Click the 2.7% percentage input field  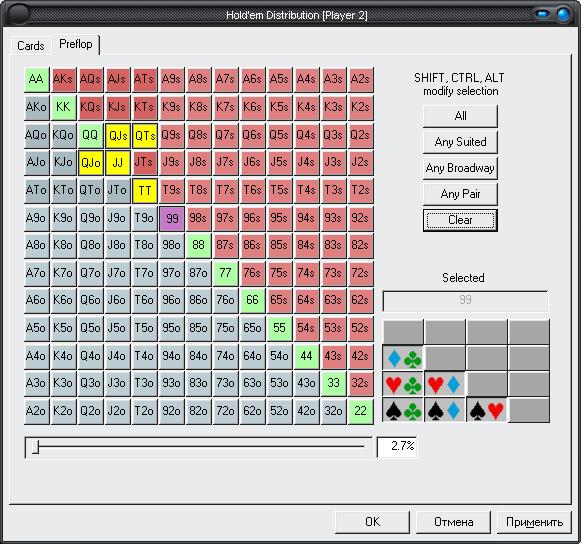coord(397,447)
